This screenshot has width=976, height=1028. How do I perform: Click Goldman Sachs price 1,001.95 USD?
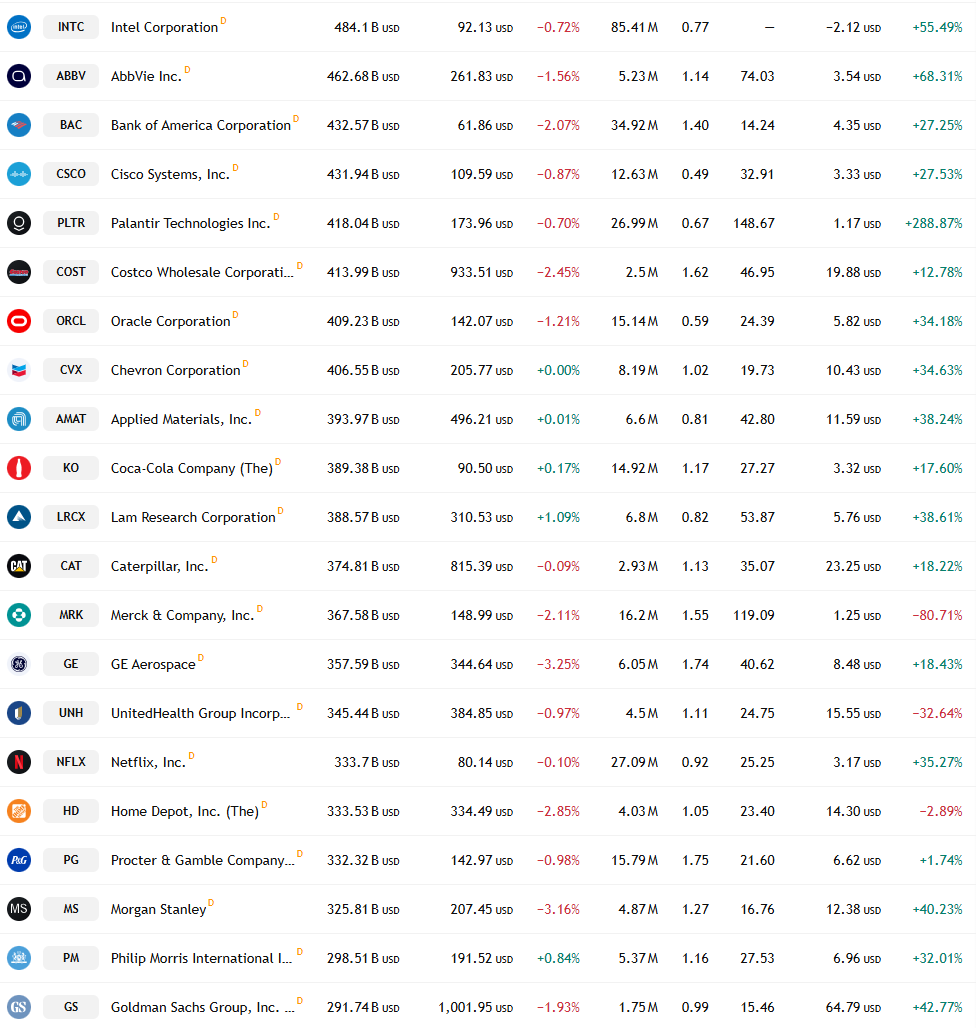click(x=475, y=1007)
